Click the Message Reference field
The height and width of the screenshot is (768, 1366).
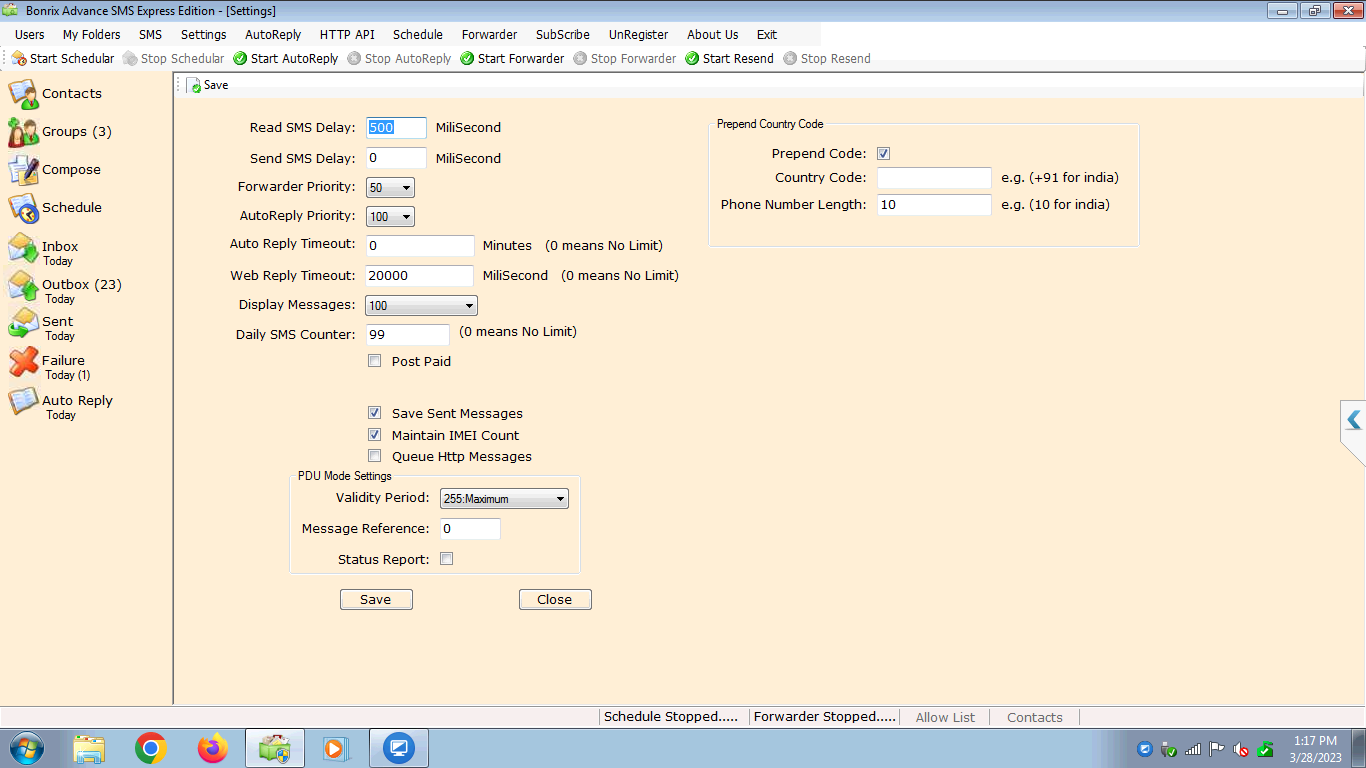pos(470,529)
